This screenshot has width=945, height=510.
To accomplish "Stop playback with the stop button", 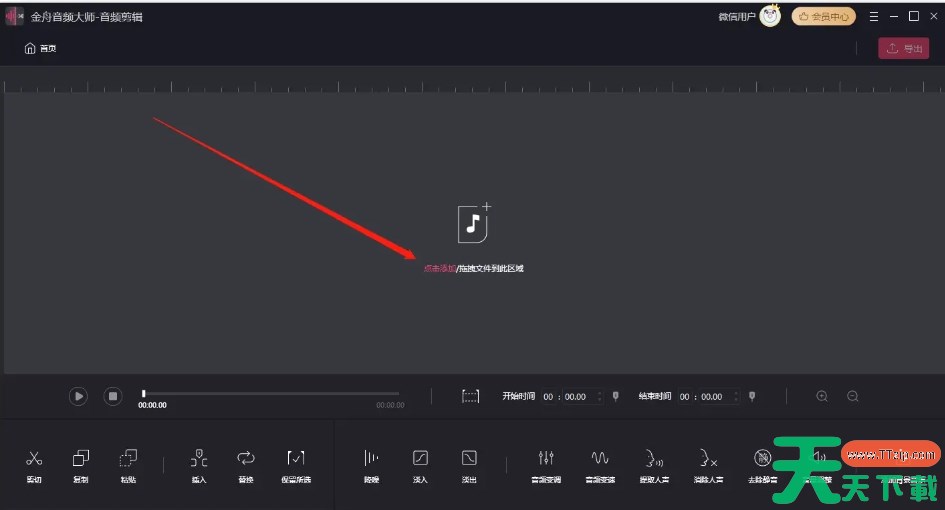I will click(113, 396).
